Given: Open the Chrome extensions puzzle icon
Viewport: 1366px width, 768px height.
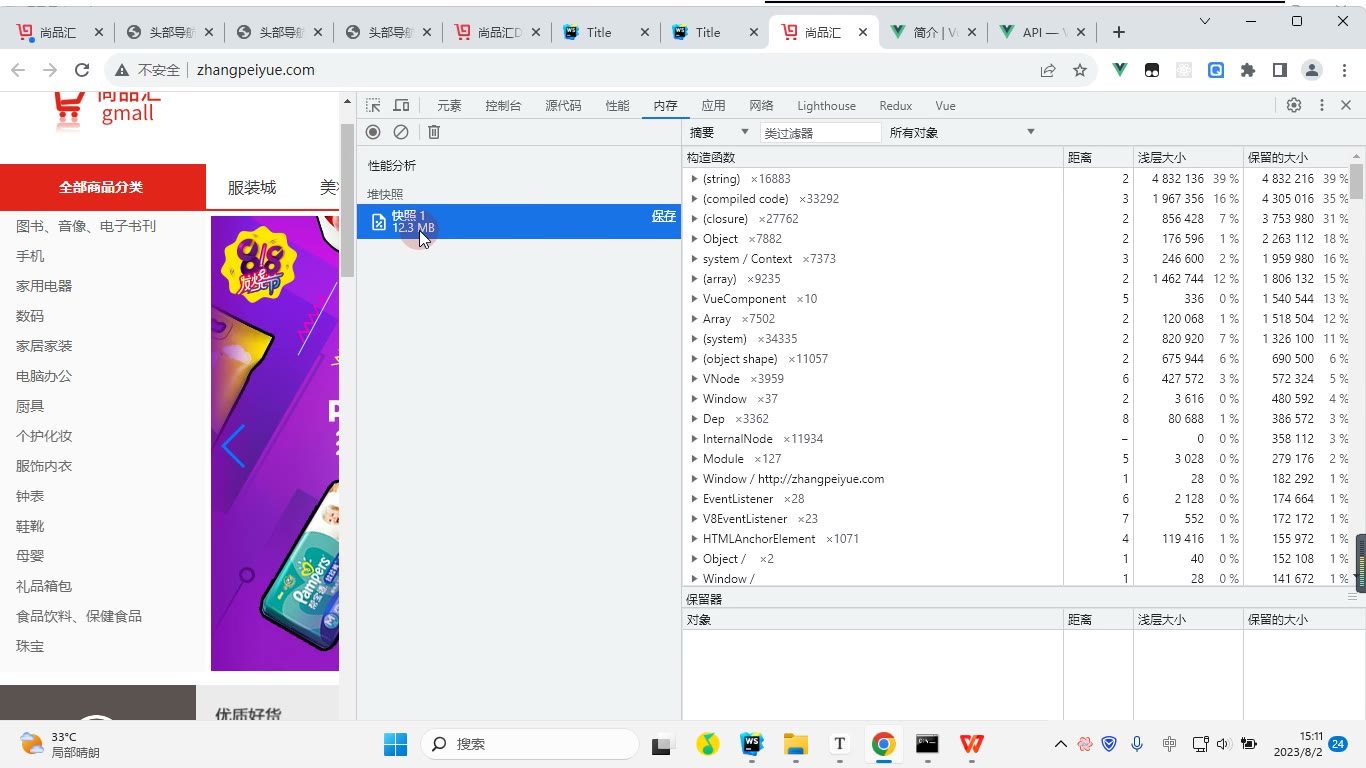Looking at the screenshot, I should [x=1248, y=70].
